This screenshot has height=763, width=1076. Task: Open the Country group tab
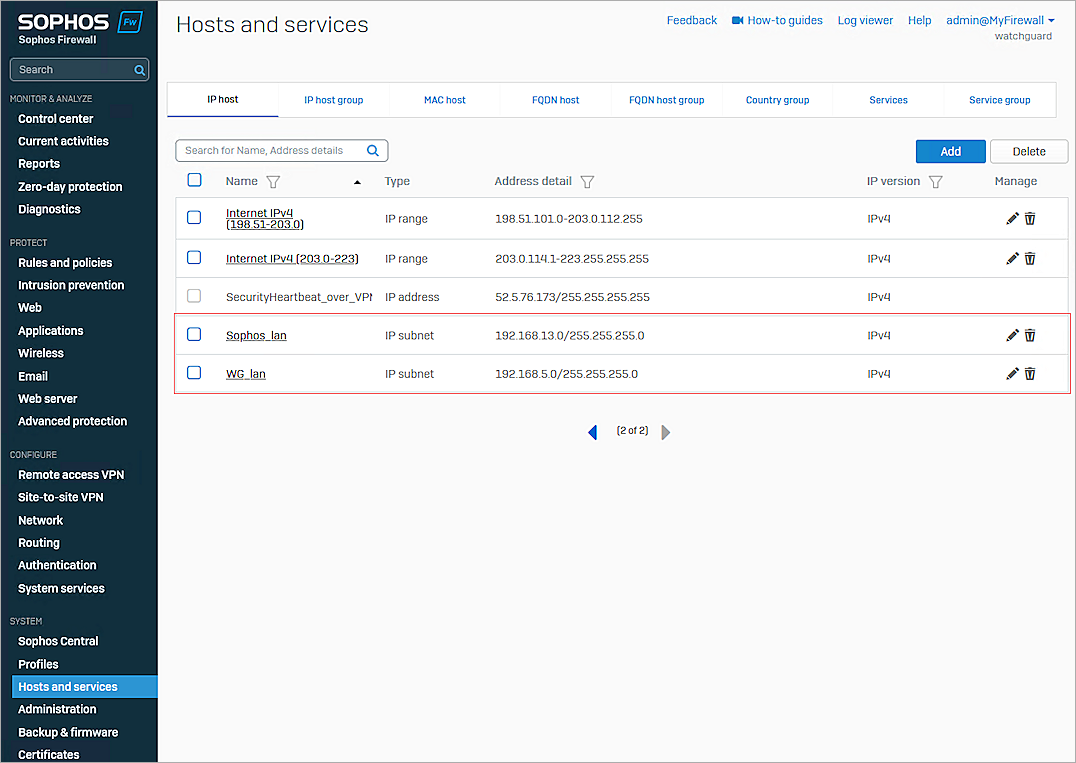coord(777,100)
